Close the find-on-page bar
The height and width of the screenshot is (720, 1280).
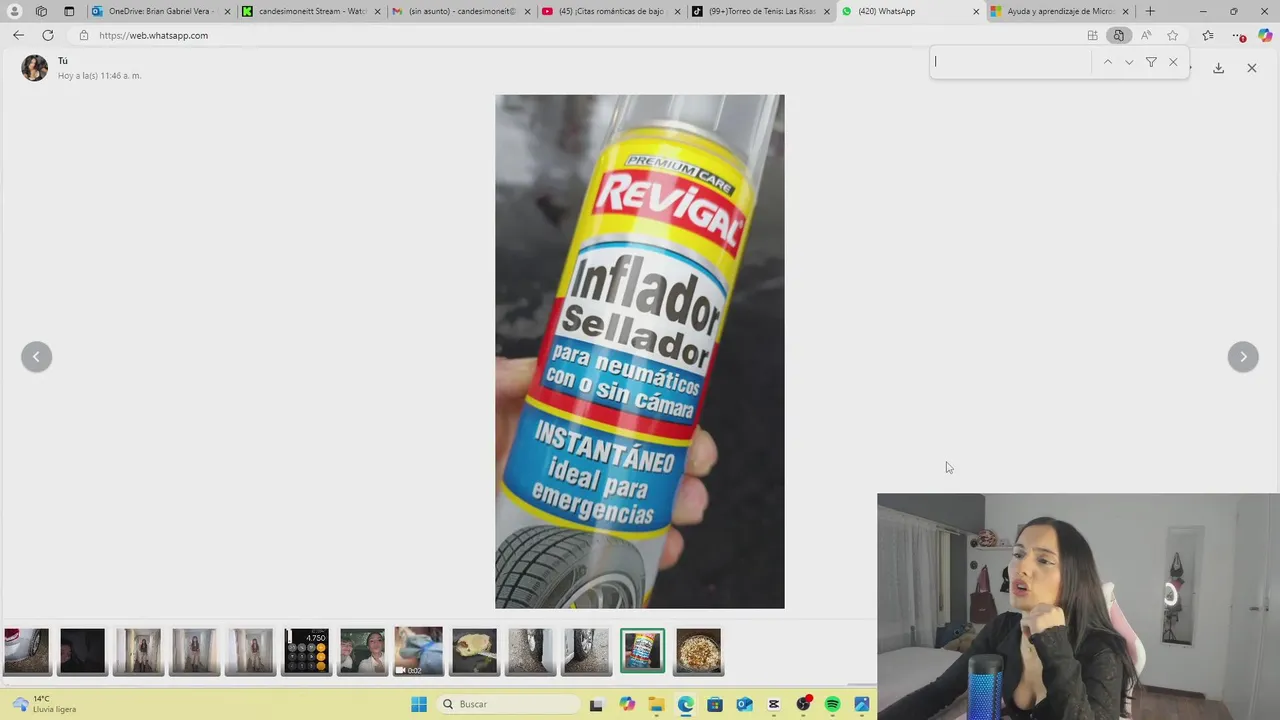(1173, 62)
